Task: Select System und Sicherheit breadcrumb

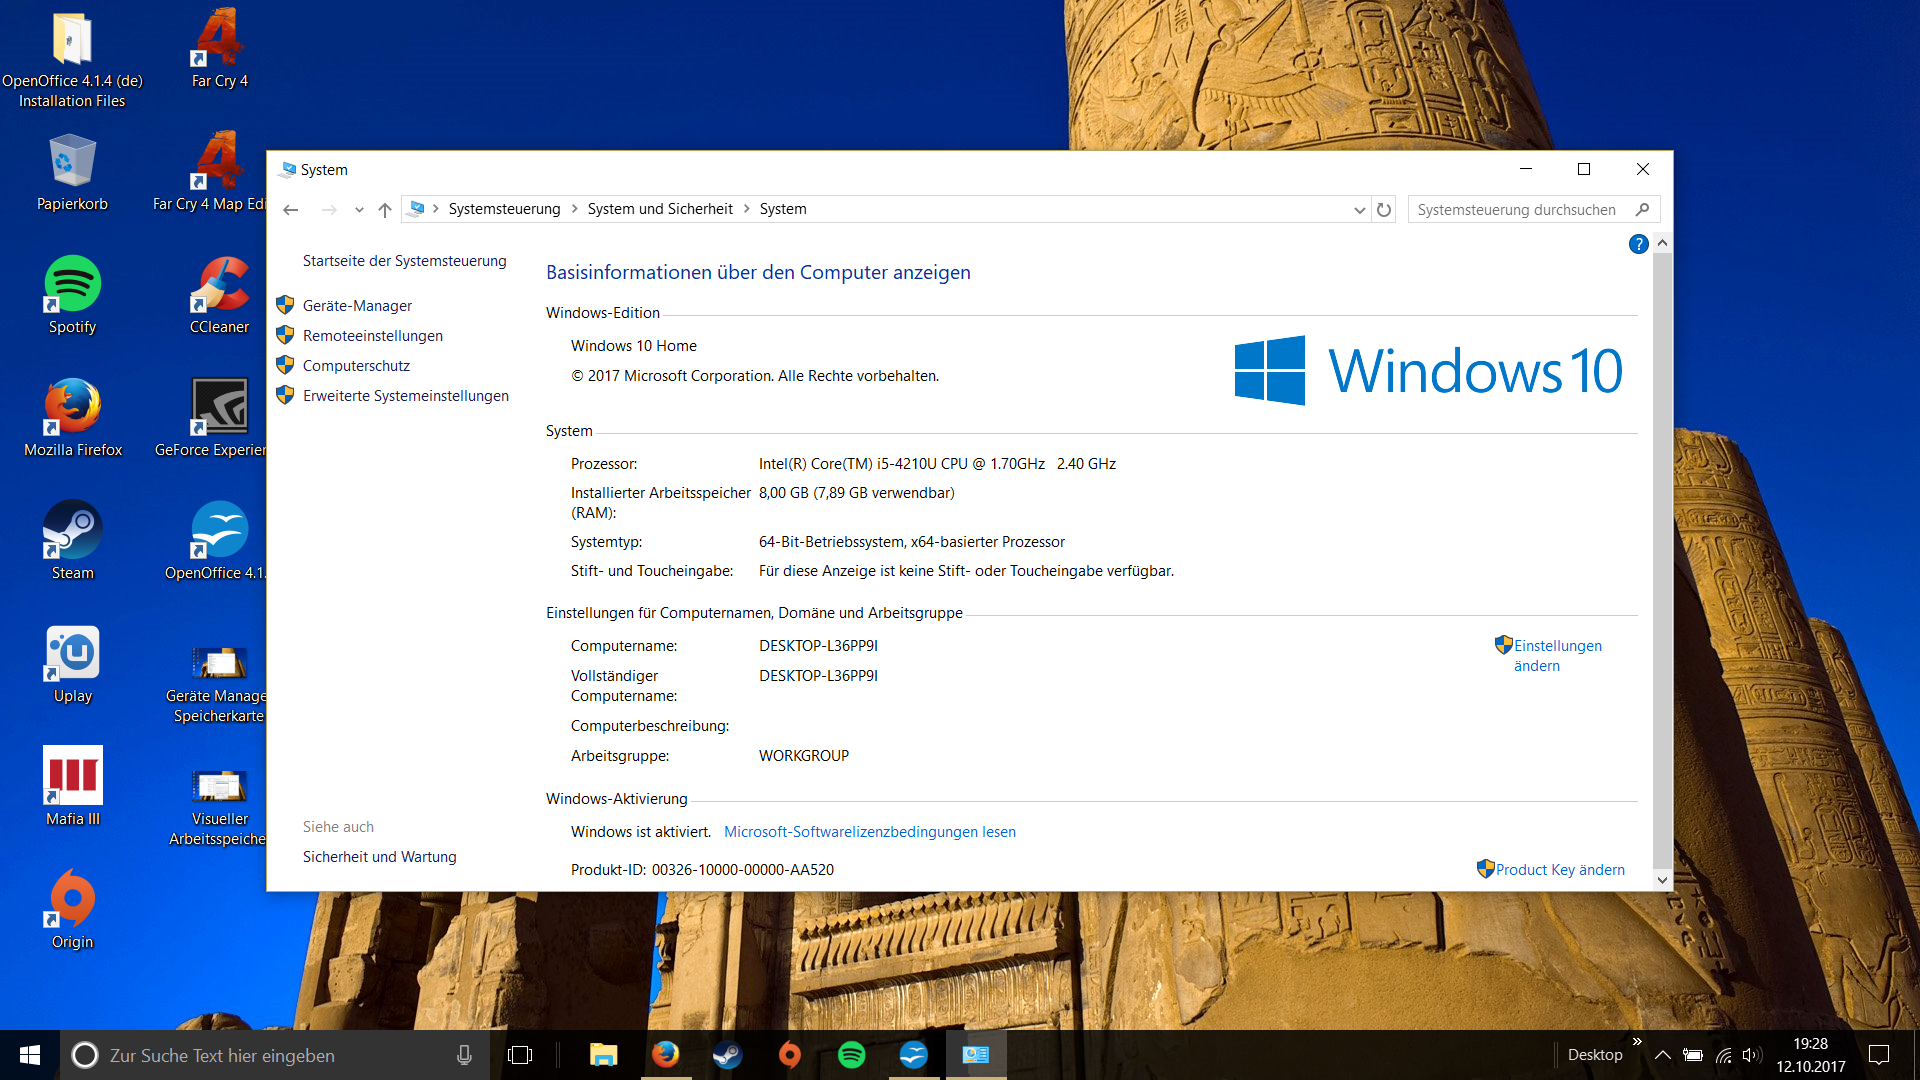Action: click(x=660, y=209)
